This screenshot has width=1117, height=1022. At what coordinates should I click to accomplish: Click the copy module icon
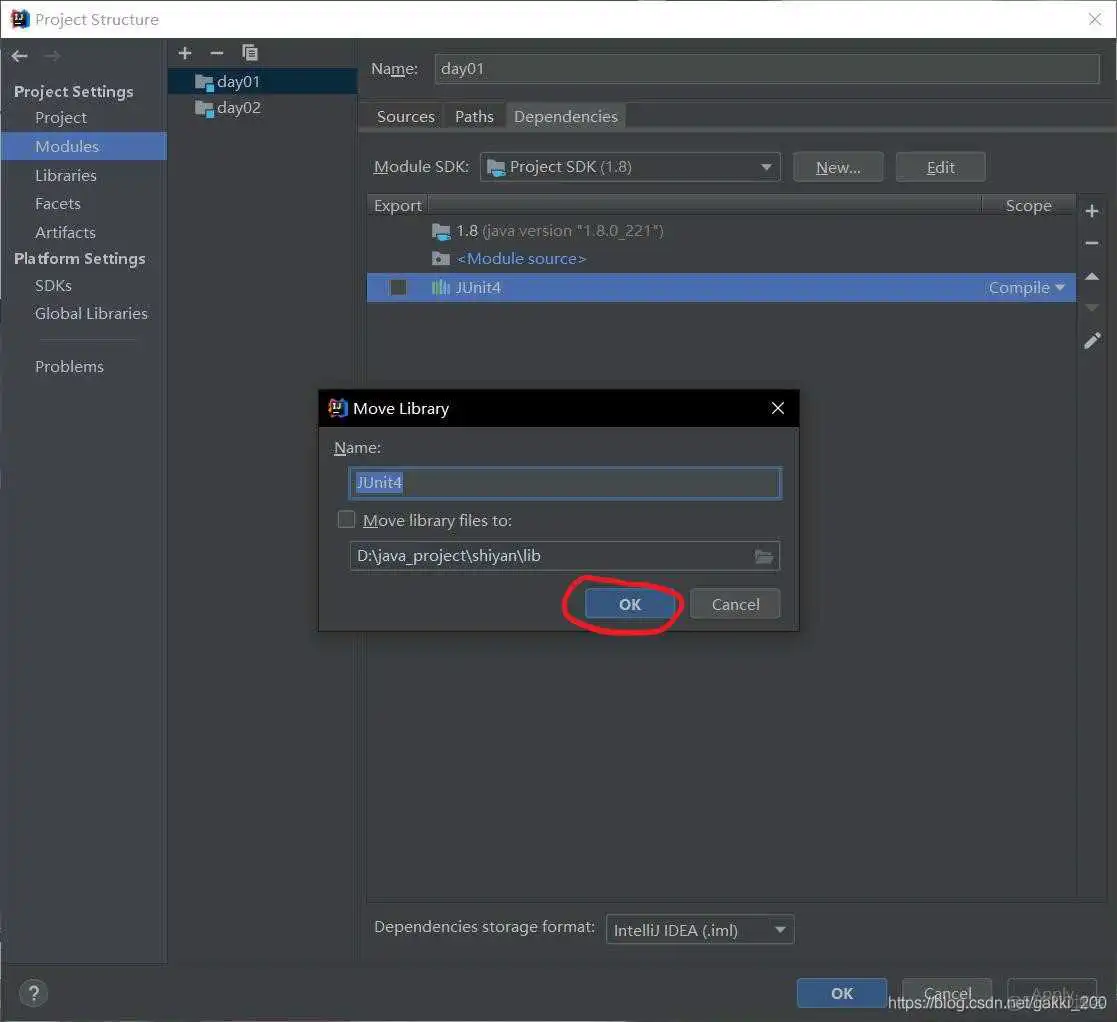[x=249, y=53]
